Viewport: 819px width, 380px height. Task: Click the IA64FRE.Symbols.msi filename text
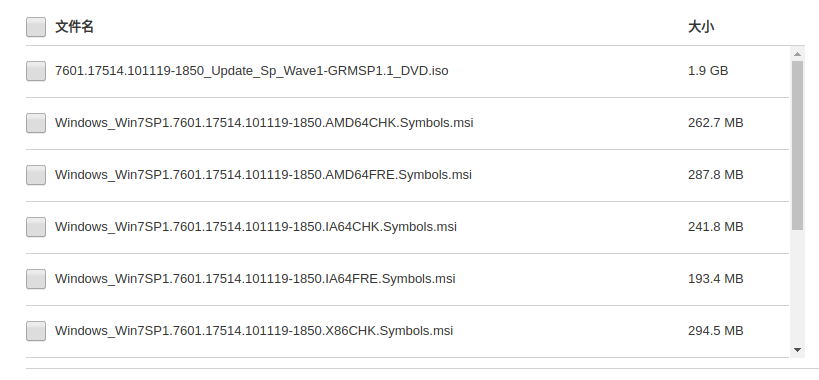pos(255,279)
